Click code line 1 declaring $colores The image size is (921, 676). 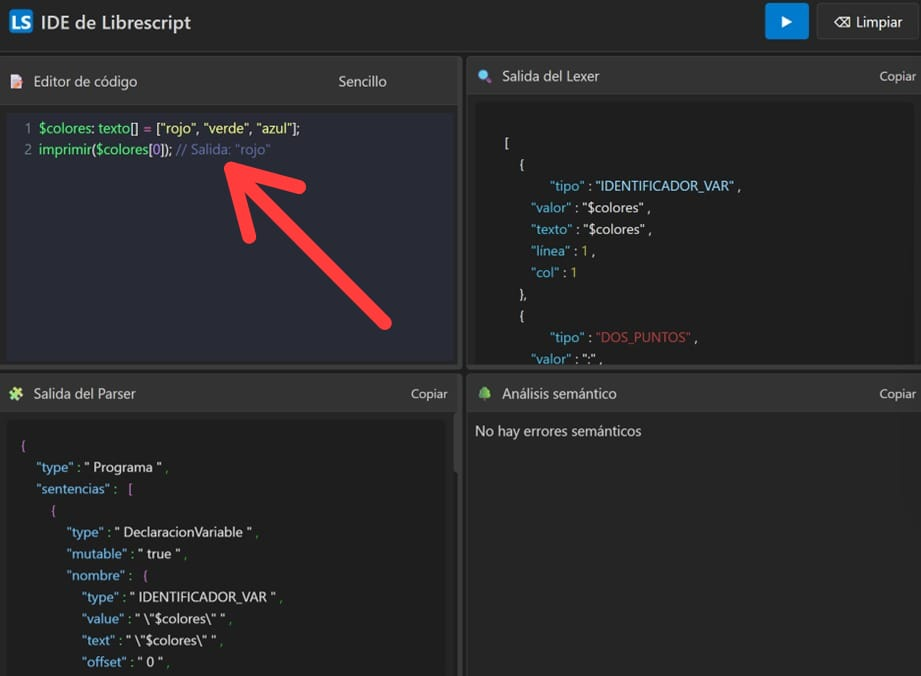[169, 128]
